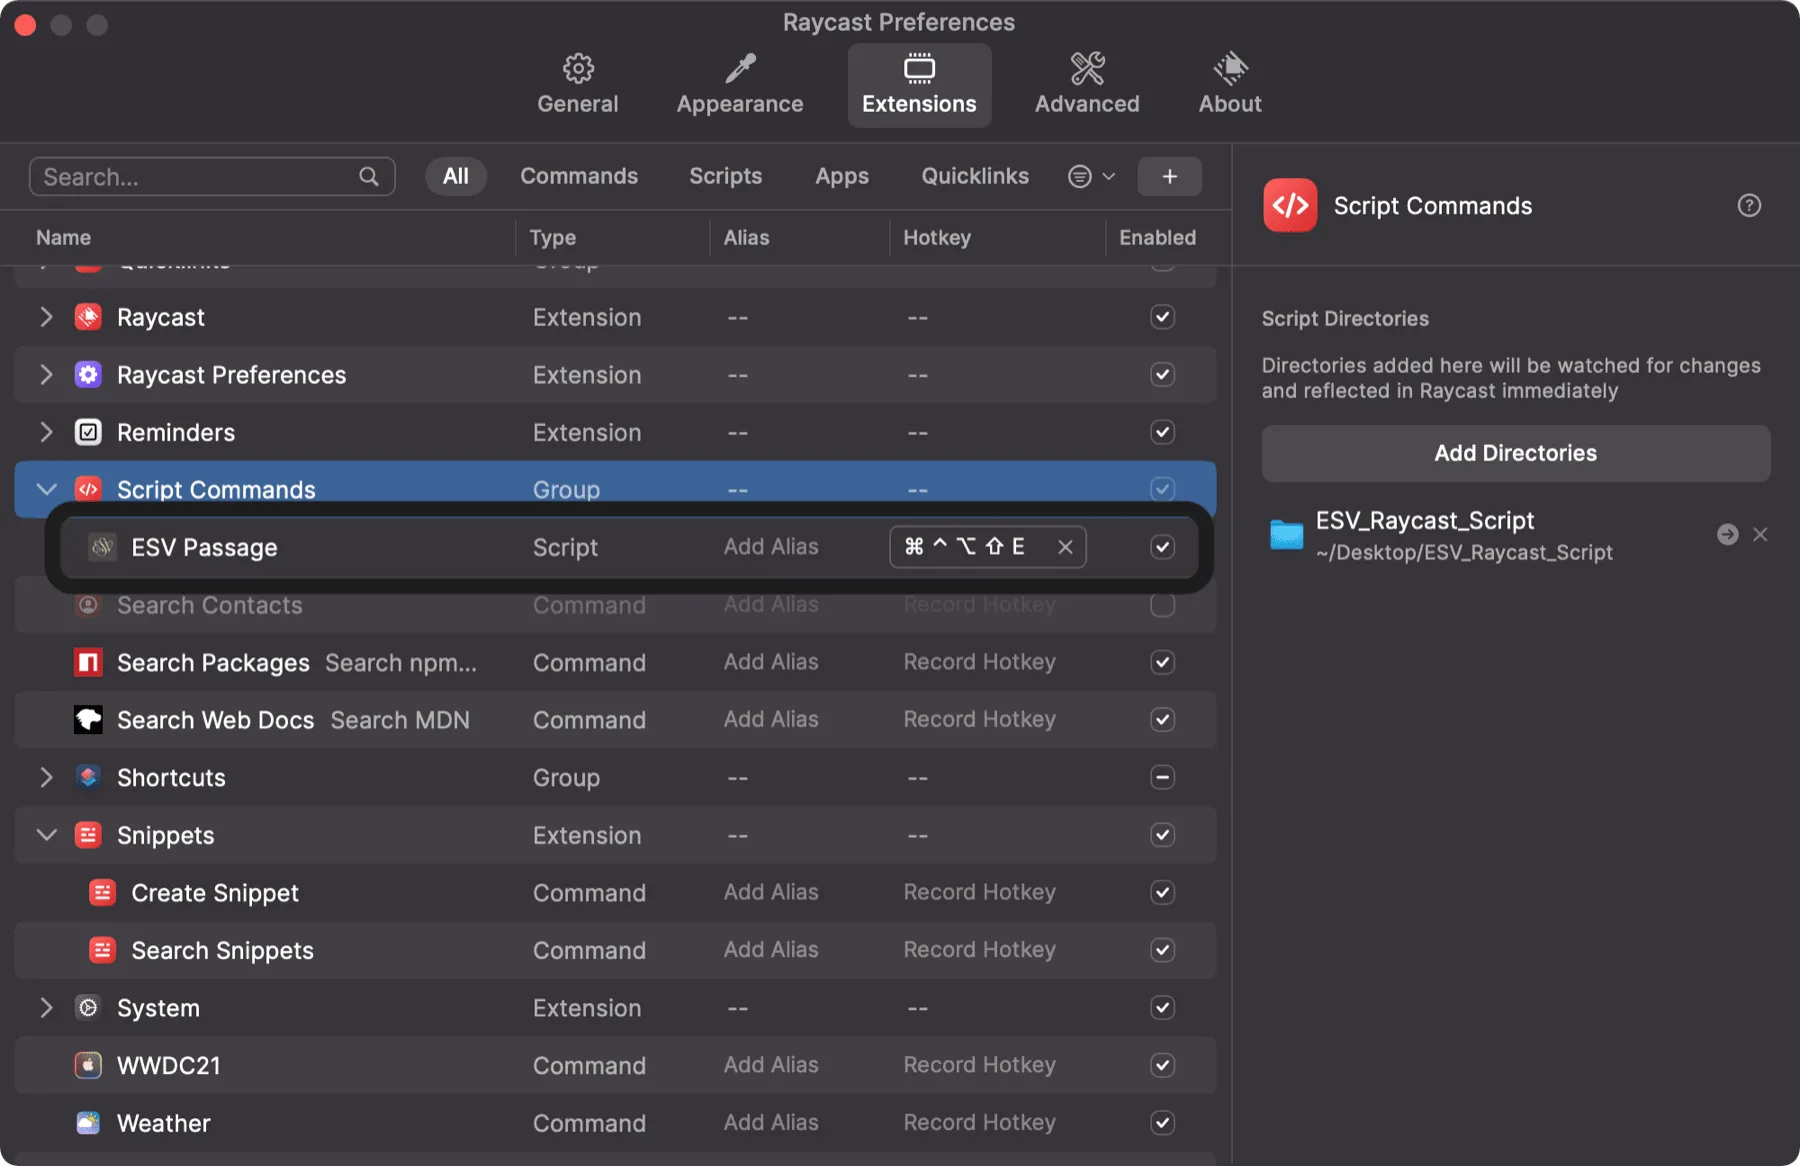Expand the Shortcuts group
The width and height of the screenshot is (1800, 1166).
pos(46,777)
